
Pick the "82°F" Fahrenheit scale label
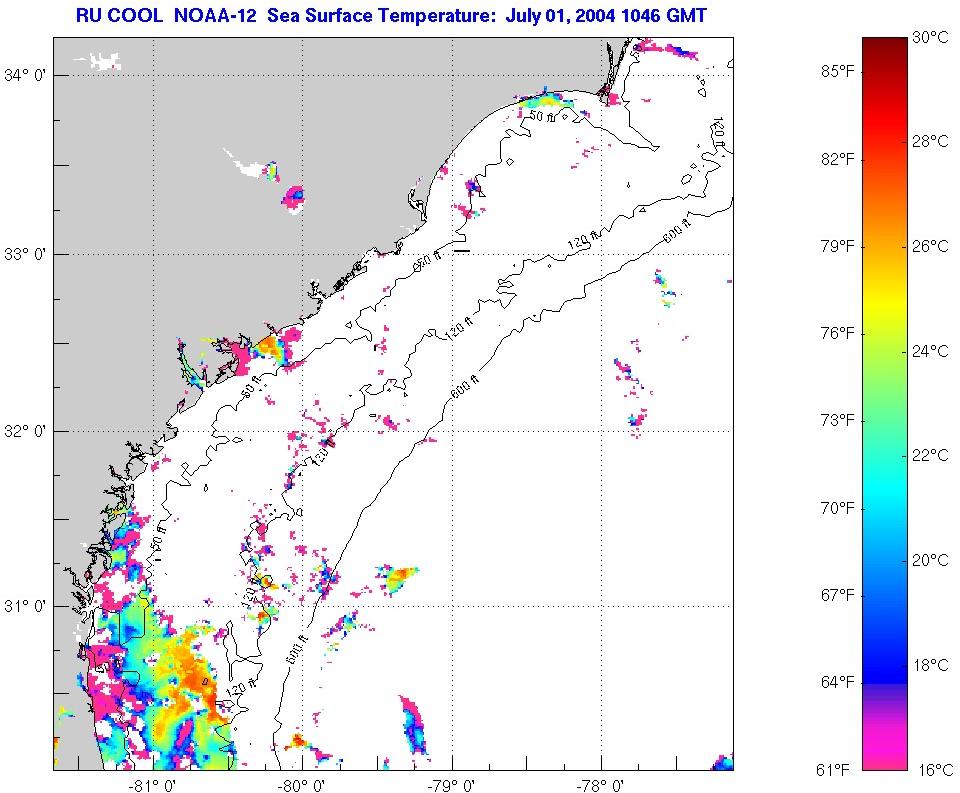click(838, 159)
